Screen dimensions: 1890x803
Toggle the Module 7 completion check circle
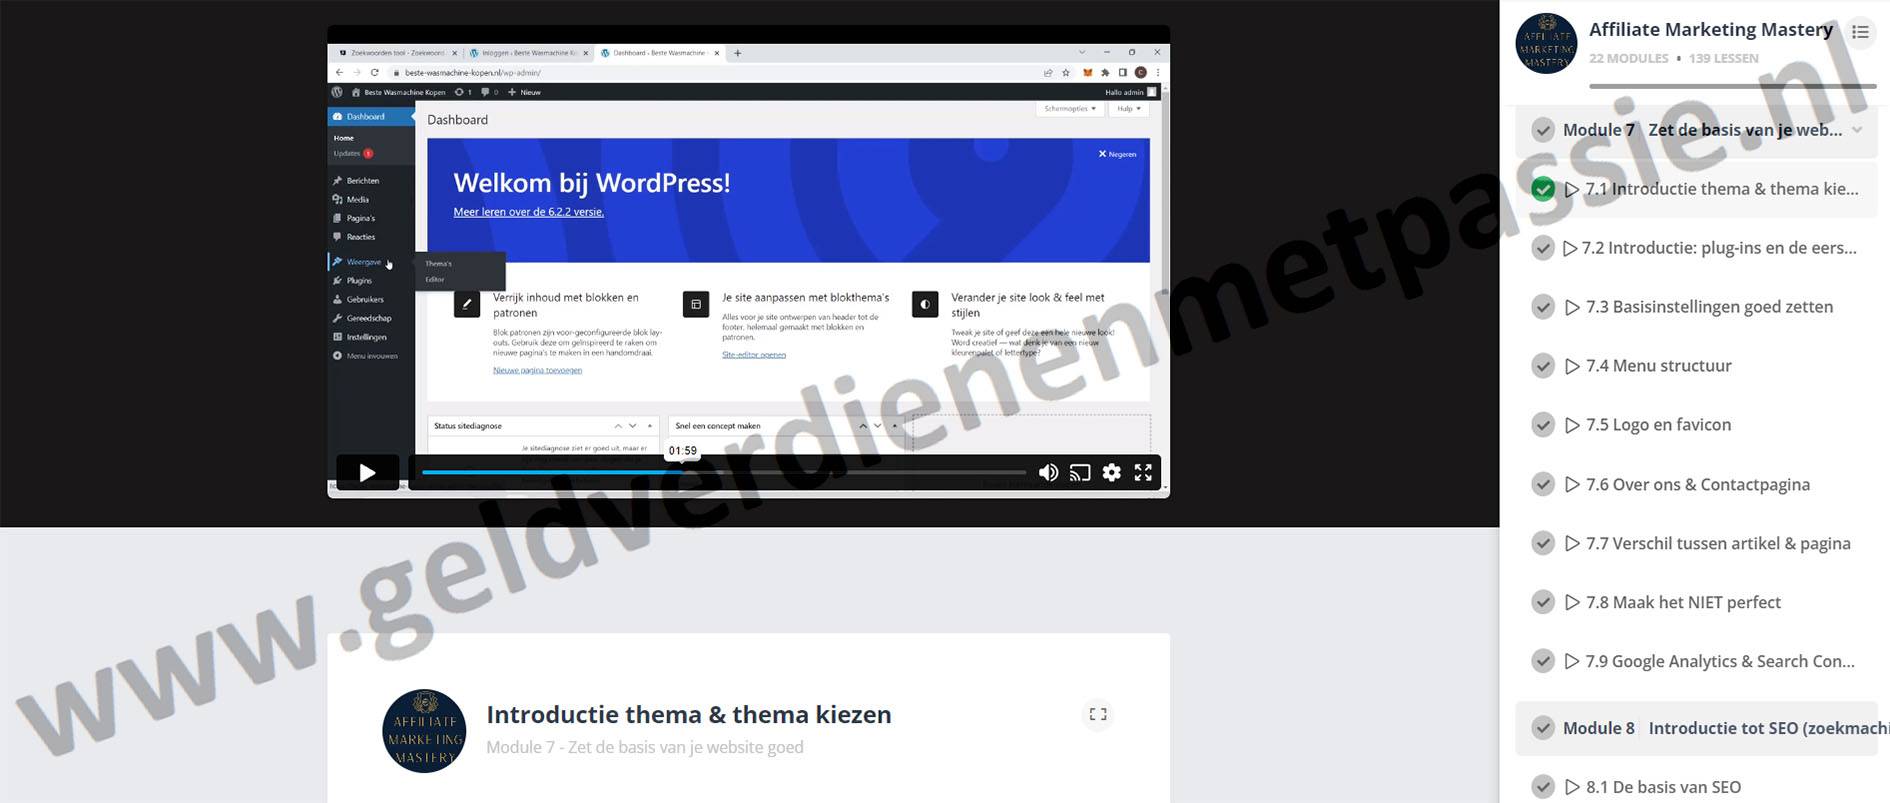(1543, 130)
